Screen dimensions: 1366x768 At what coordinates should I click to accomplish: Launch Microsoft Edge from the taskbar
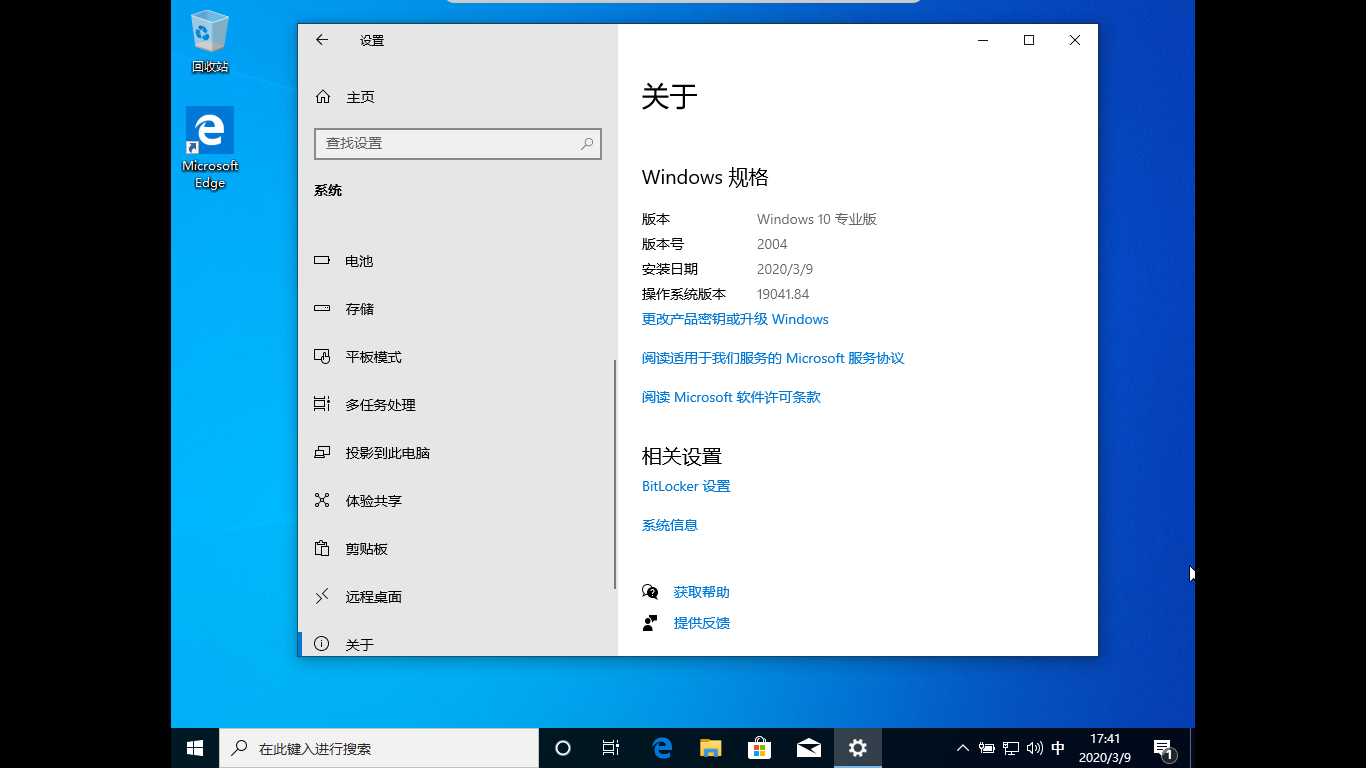(661, 747)
